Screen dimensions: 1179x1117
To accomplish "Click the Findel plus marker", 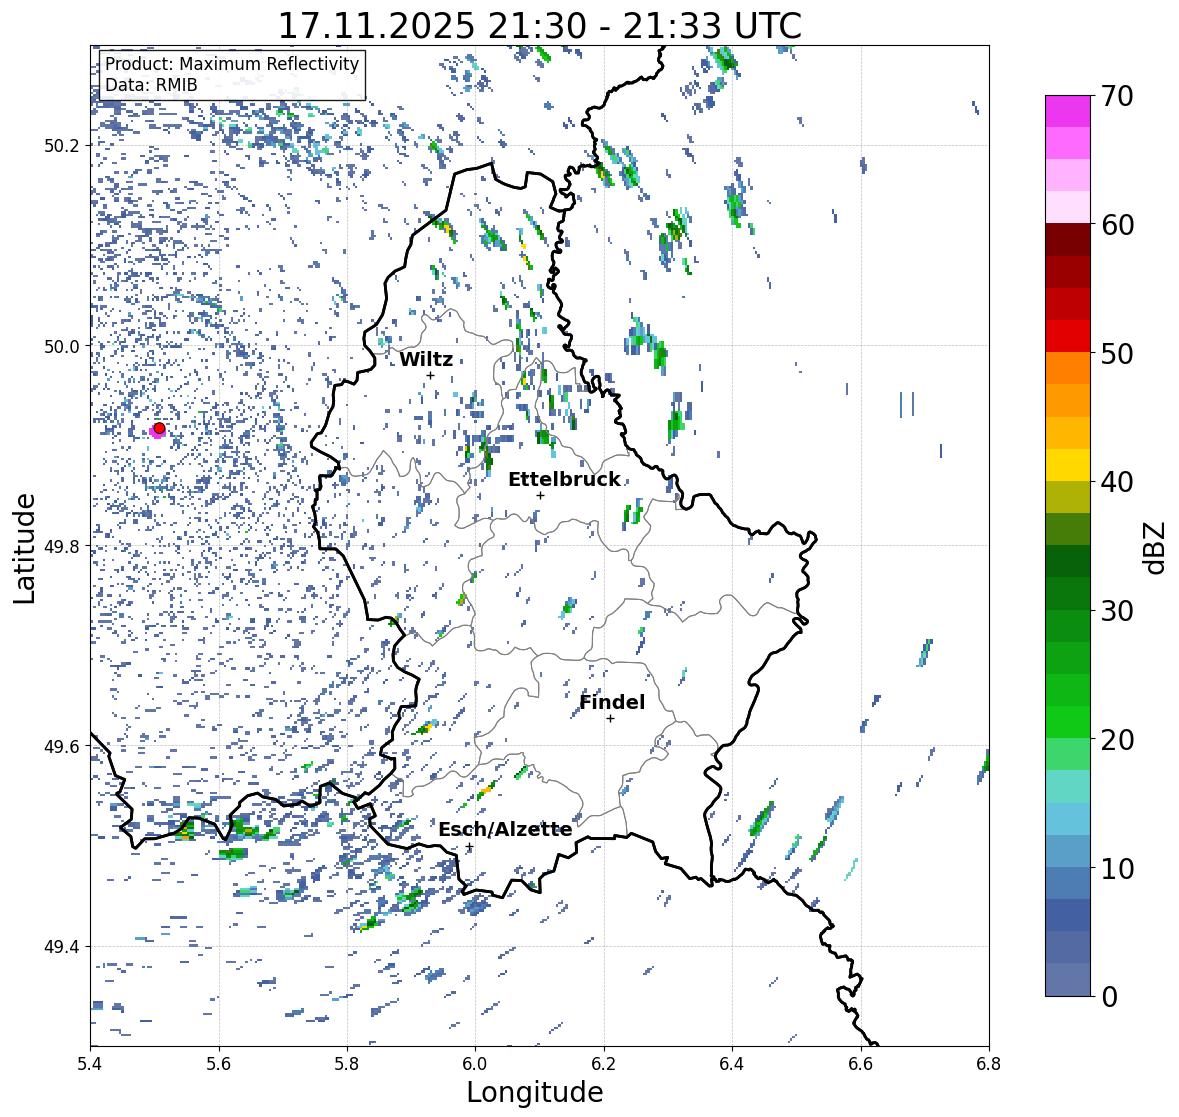I will tap(611, 719).
